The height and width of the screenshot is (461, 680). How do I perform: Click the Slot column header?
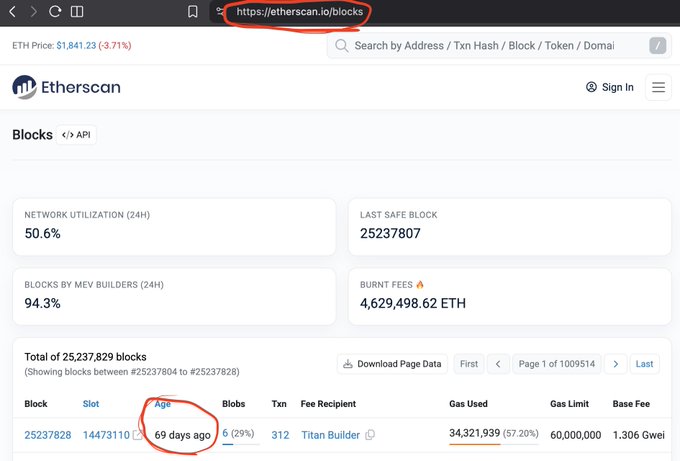pyautogui.click(x=91, y=404)
